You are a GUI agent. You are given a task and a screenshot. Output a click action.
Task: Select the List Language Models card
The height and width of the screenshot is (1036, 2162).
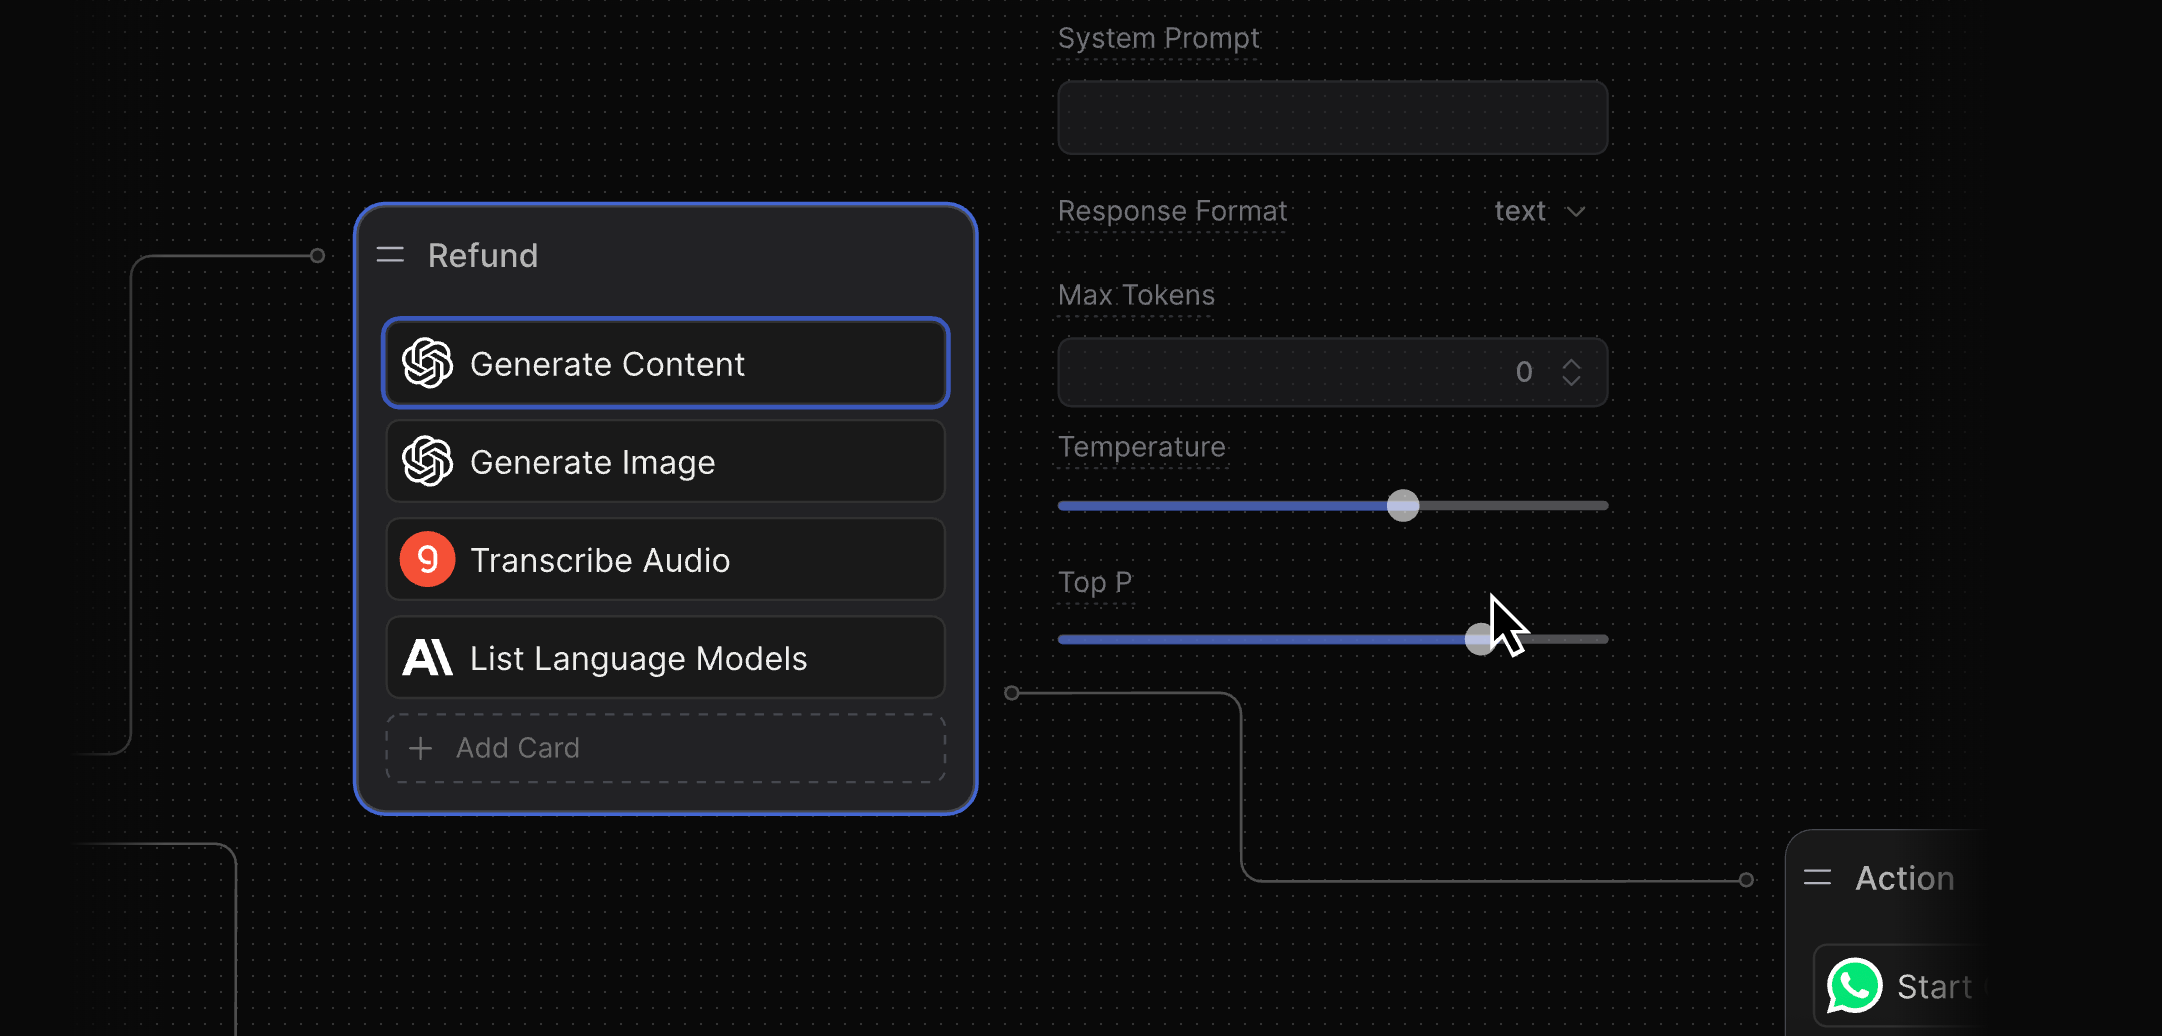click(x=665, y=658)
